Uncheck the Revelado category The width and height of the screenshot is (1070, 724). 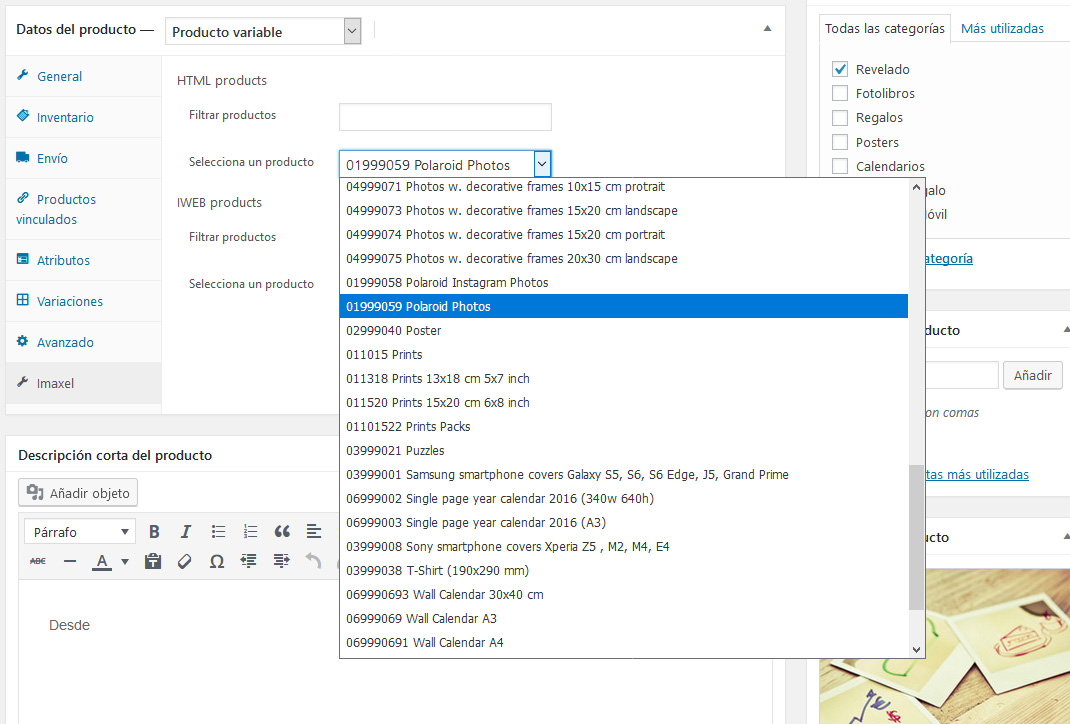pyautogui.click(x=840, y=69)
